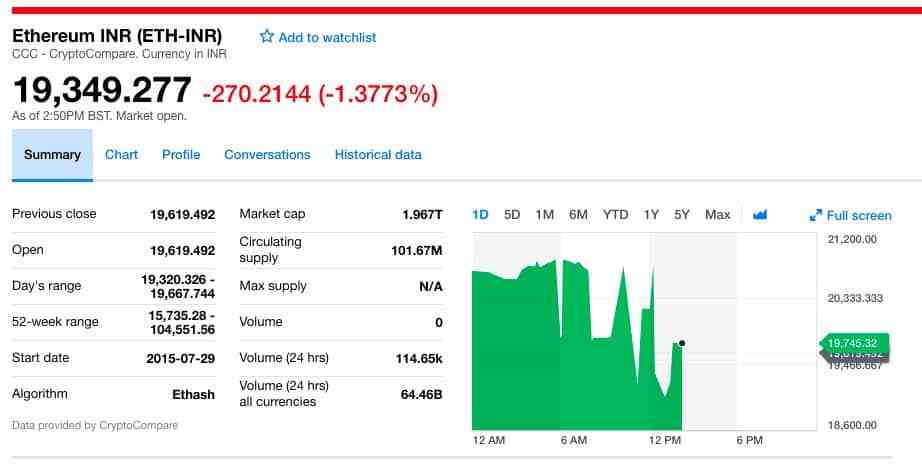The image size is (922, 475).
Task: Click the Previous close value 19,619.492
Action: (x=183, y=215)
